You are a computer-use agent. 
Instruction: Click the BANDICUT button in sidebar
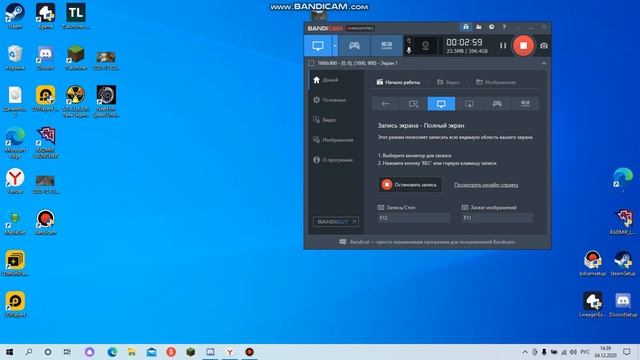336,222
